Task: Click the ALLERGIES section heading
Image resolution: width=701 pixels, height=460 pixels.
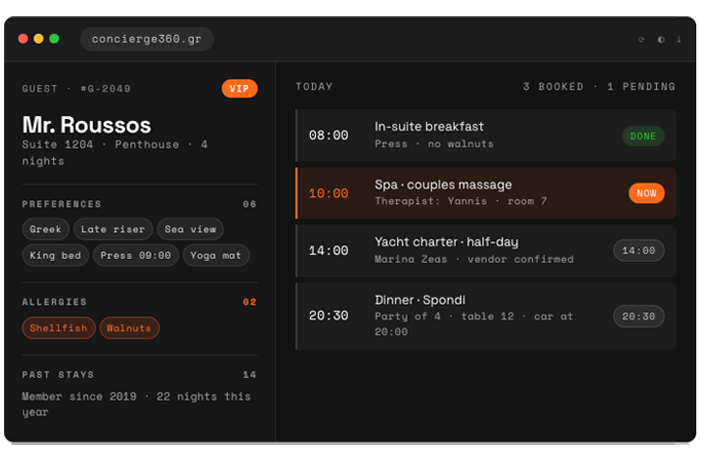Action: point(54,302)
